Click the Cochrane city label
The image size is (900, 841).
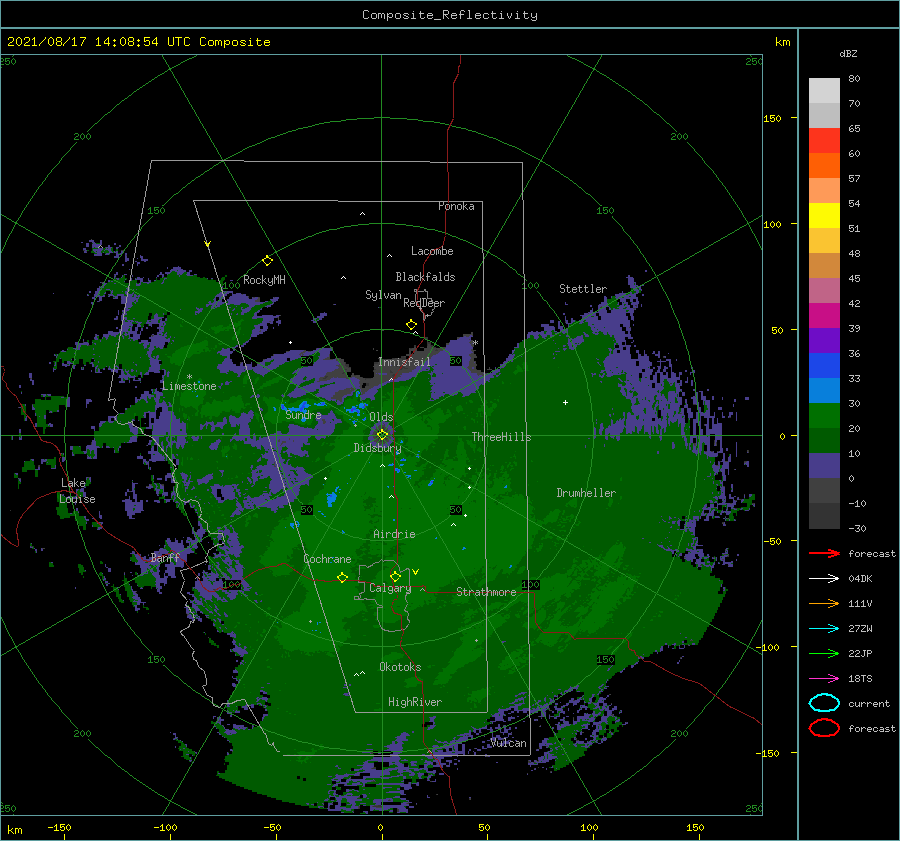[327, 559]
